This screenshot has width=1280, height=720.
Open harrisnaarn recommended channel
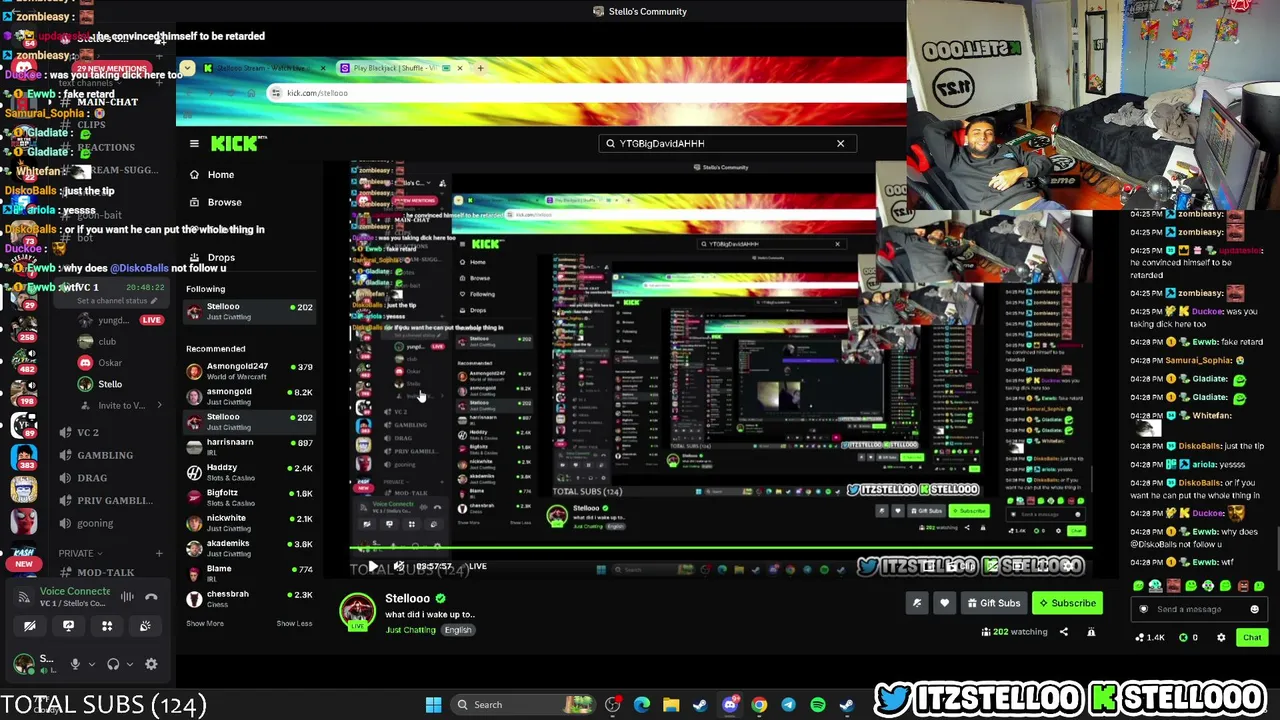coord(249,447)
